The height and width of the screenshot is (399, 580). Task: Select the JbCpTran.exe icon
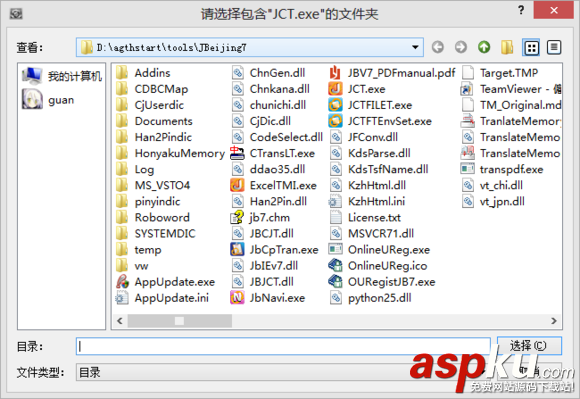[237, 250]
